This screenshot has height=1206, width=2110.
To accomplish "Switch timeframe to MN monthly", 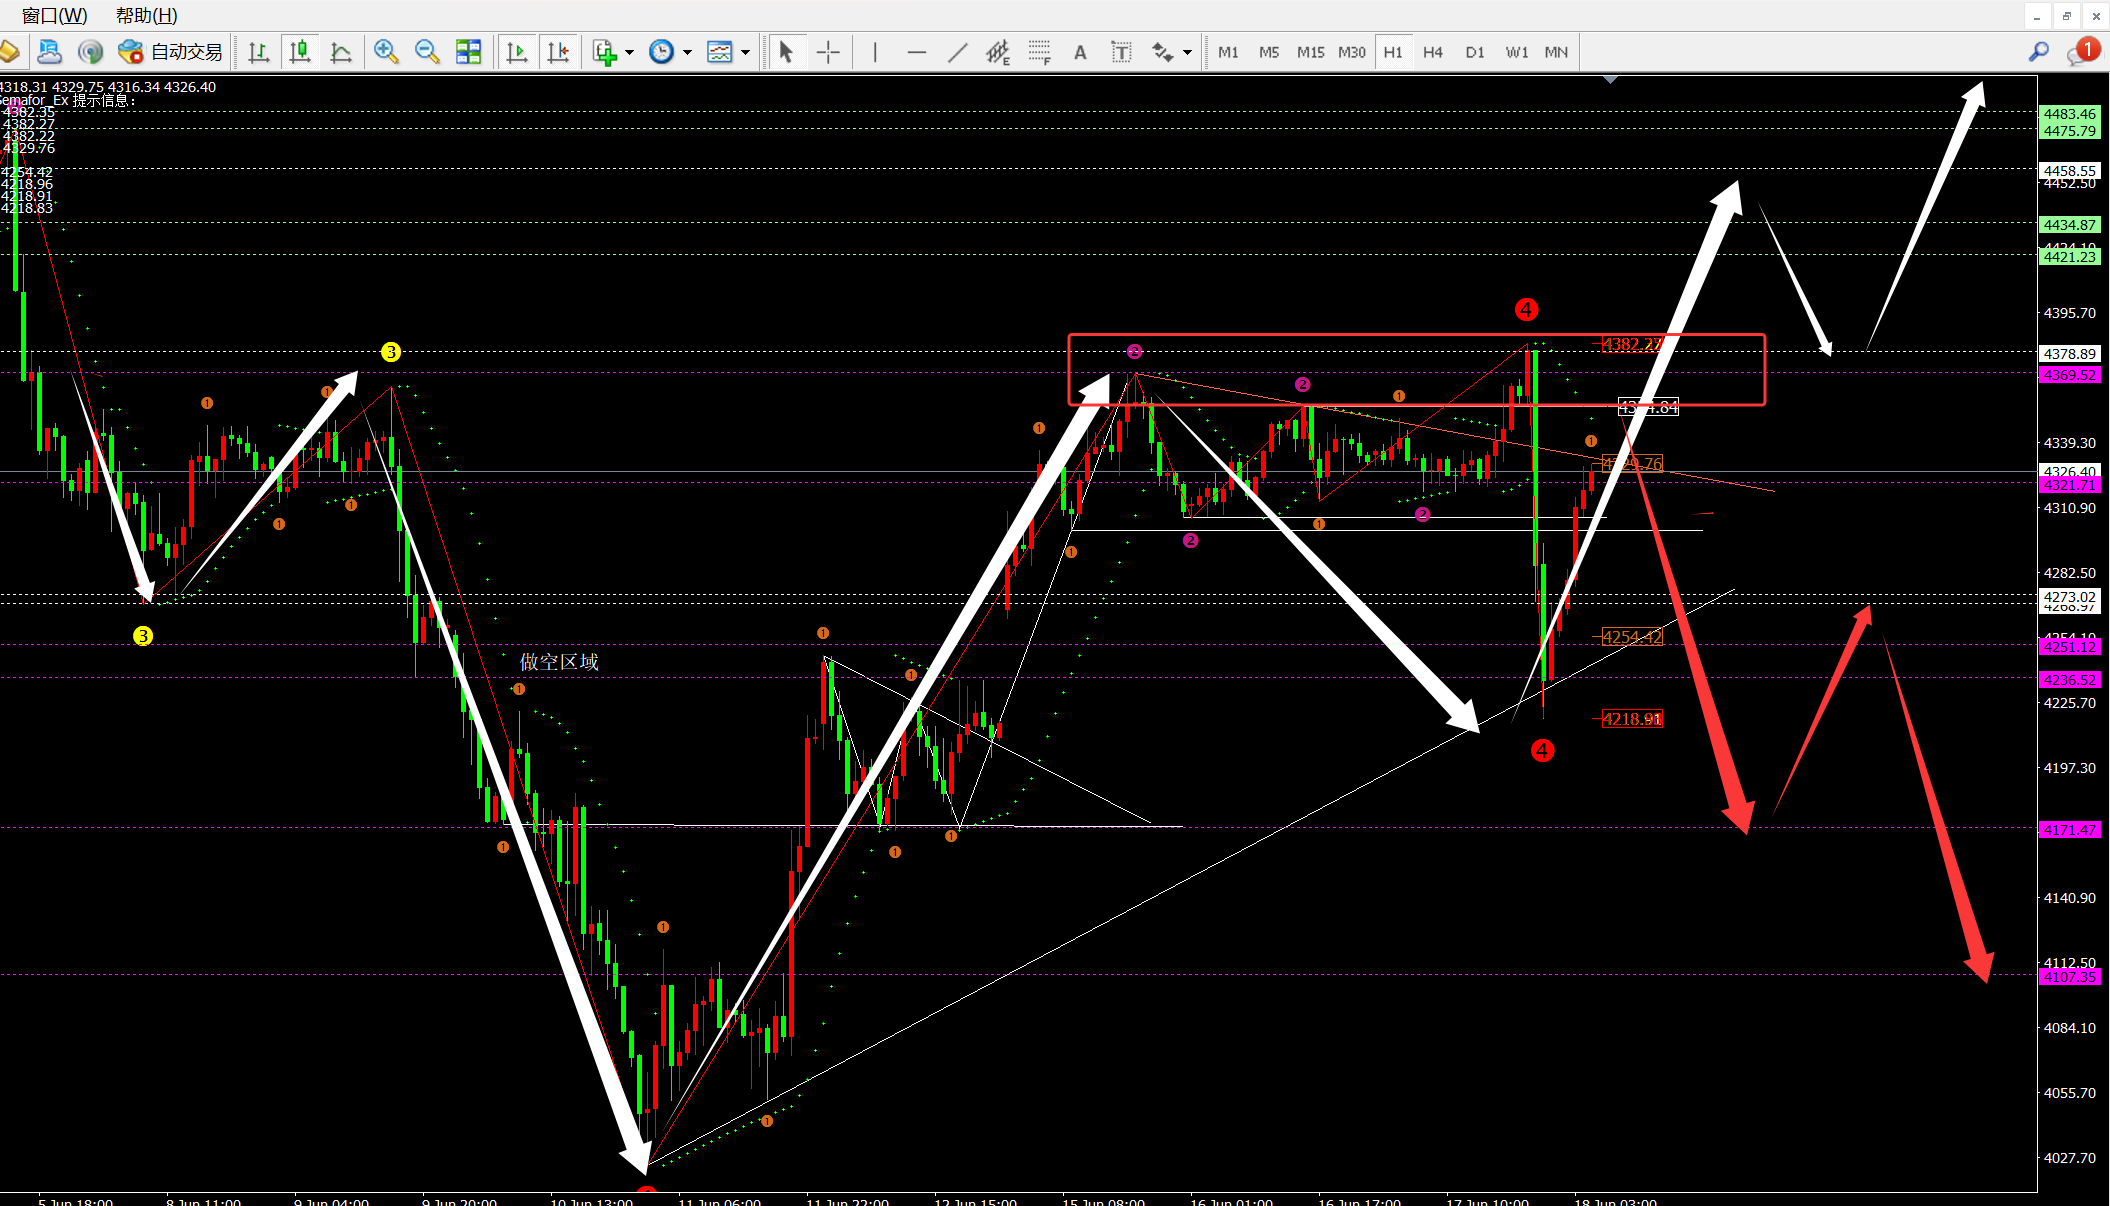I will (1556, 52).
